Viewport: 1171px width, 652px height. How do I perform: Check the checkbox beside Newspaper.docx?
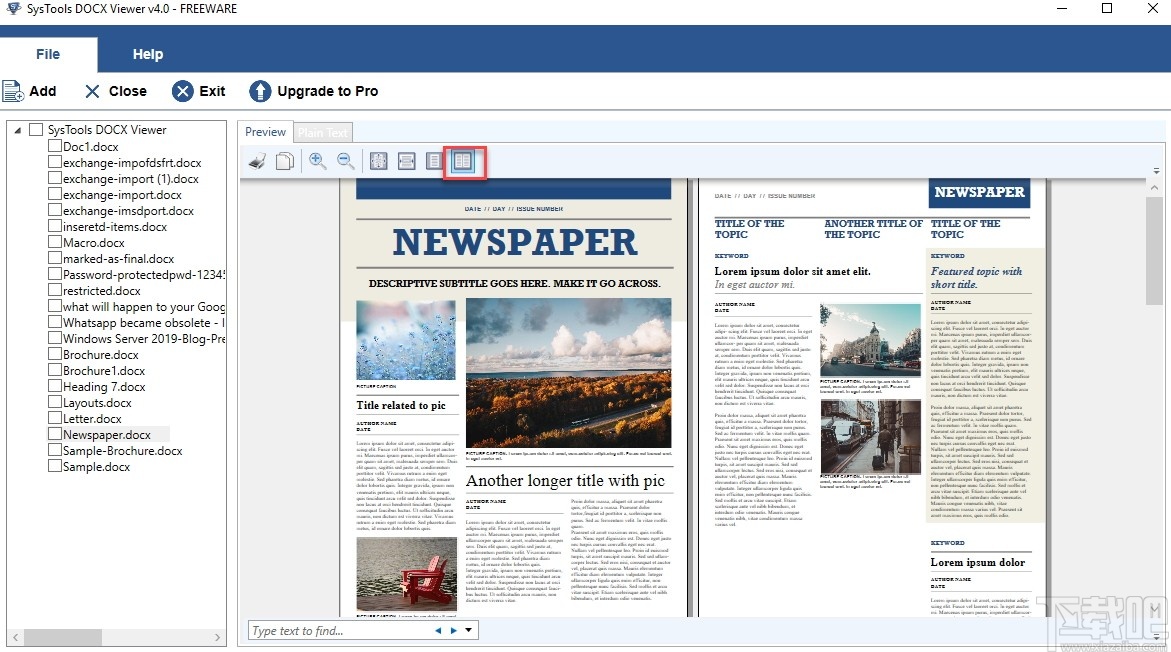tap(53, 434)
